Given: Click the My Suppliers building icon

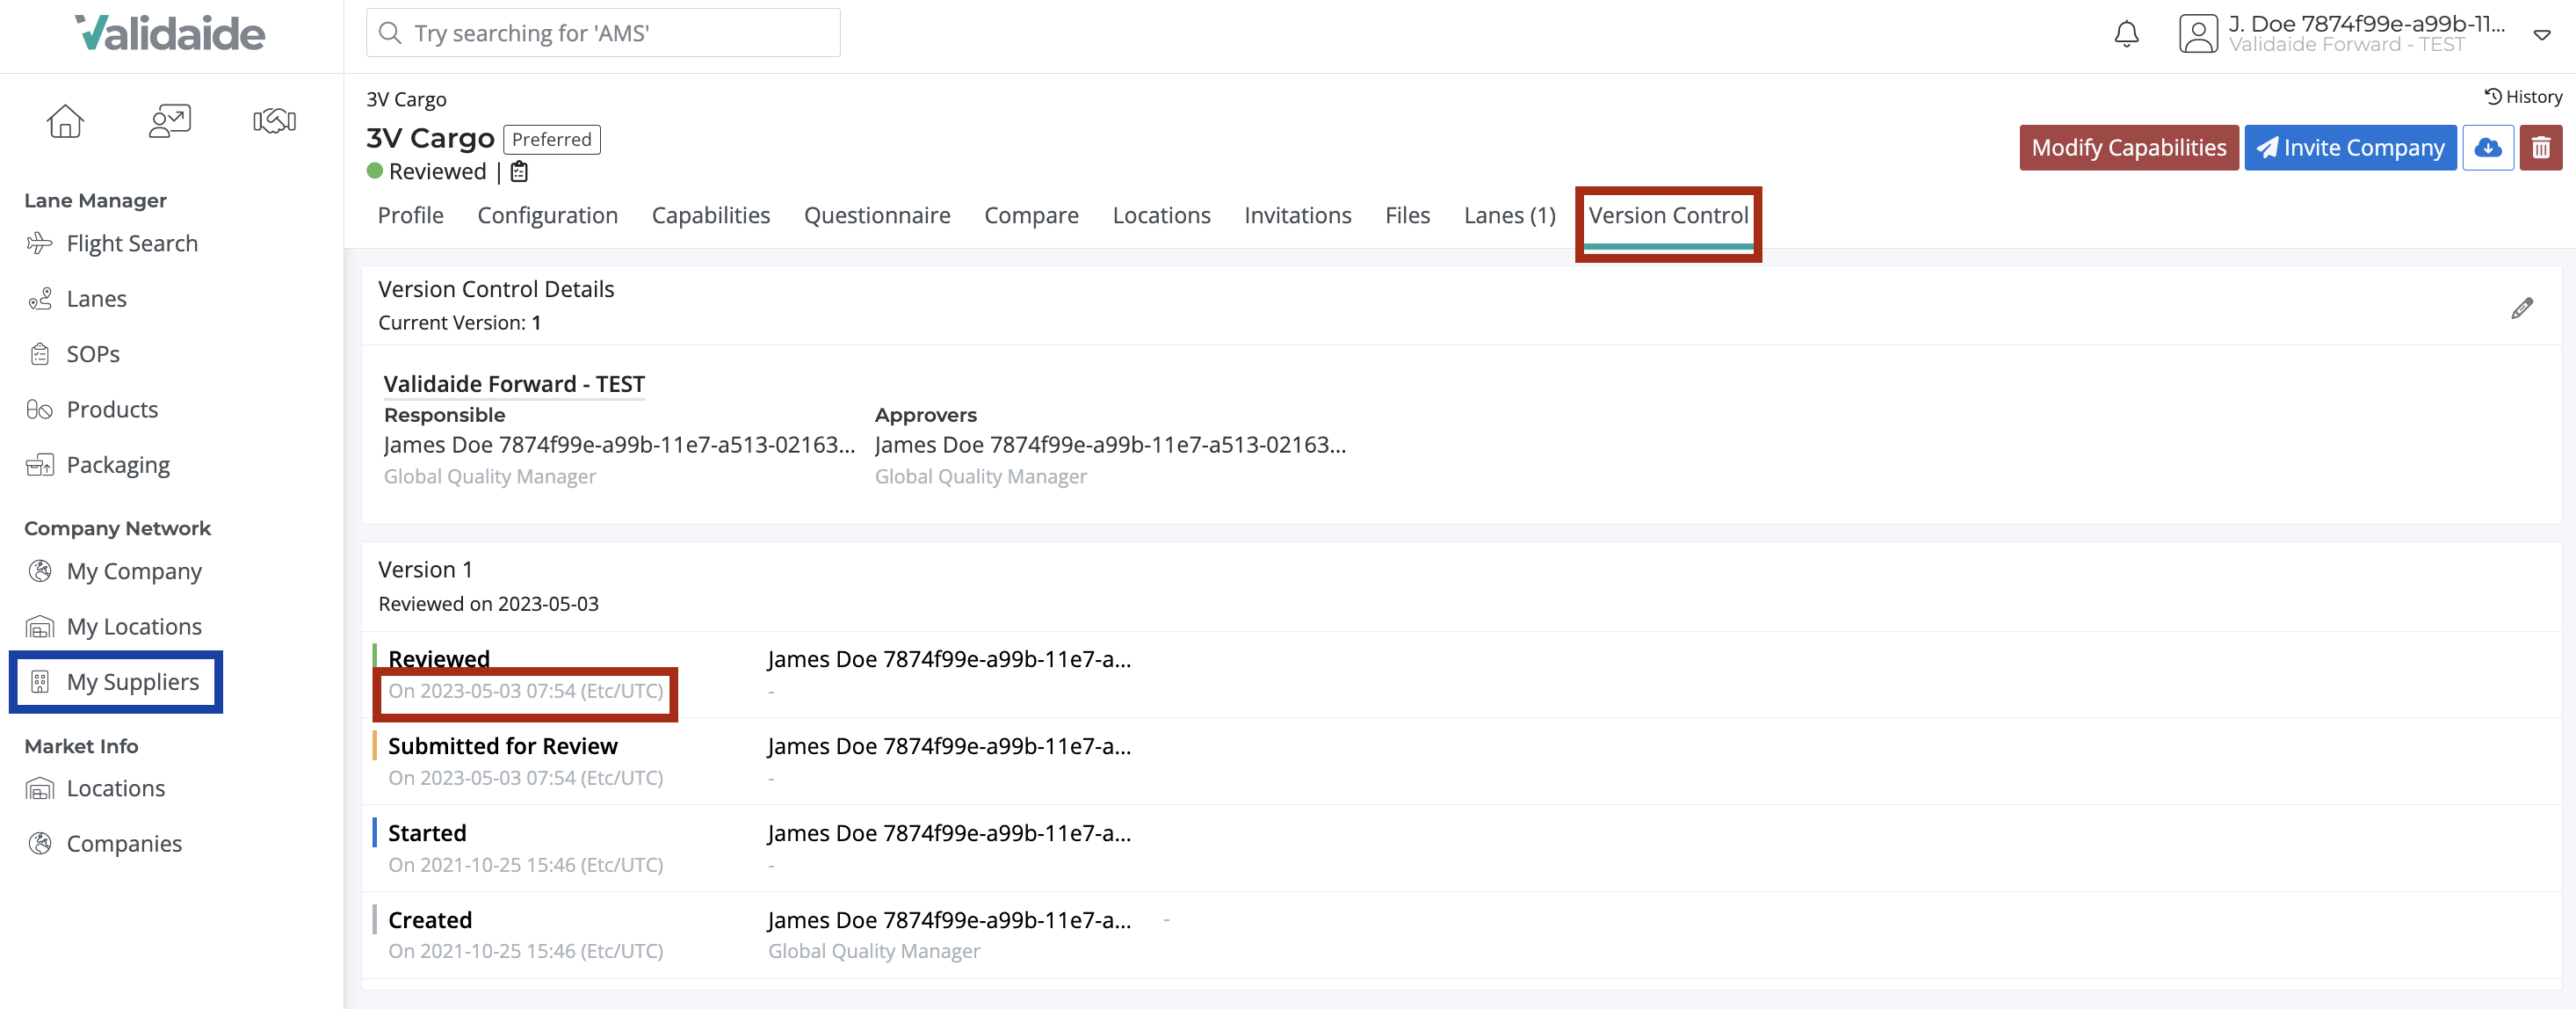Looking at the screenshot, I should (x=39, y=682).
